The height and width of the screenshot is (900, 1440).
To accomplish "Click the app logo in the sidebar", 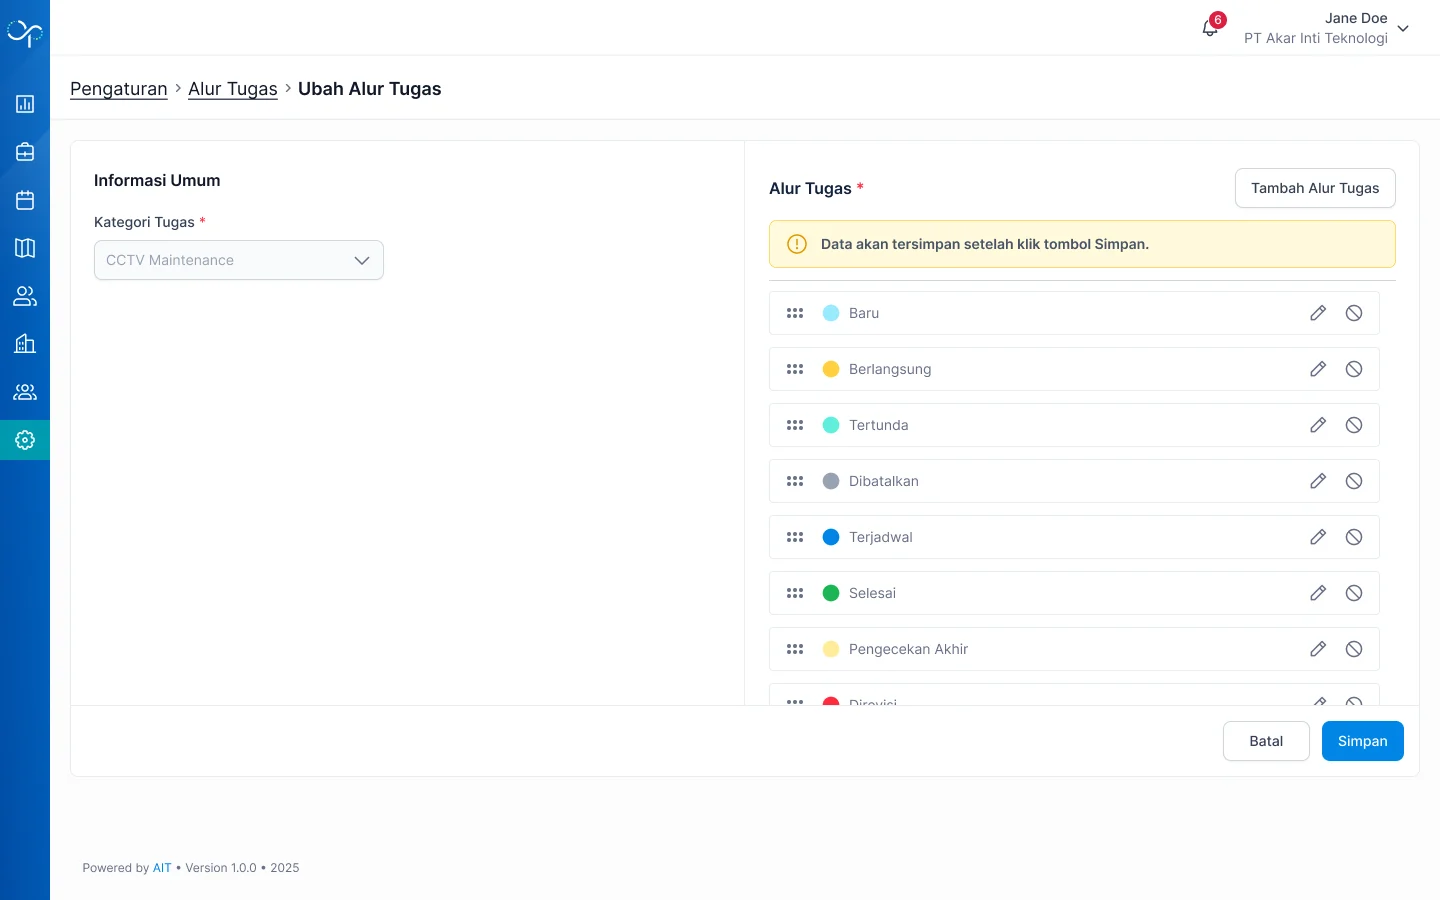I will (x=24, y=33).
